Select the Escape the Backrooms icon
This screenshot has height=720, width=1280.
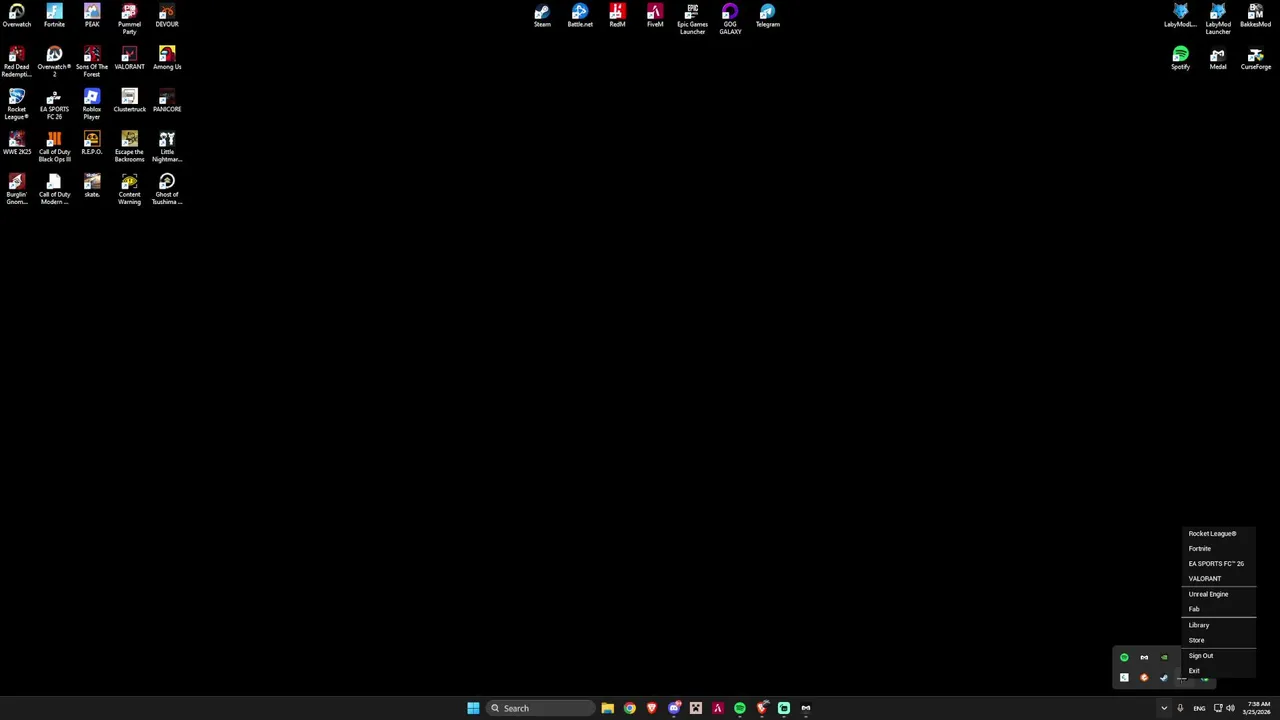[x=129, y=147]
